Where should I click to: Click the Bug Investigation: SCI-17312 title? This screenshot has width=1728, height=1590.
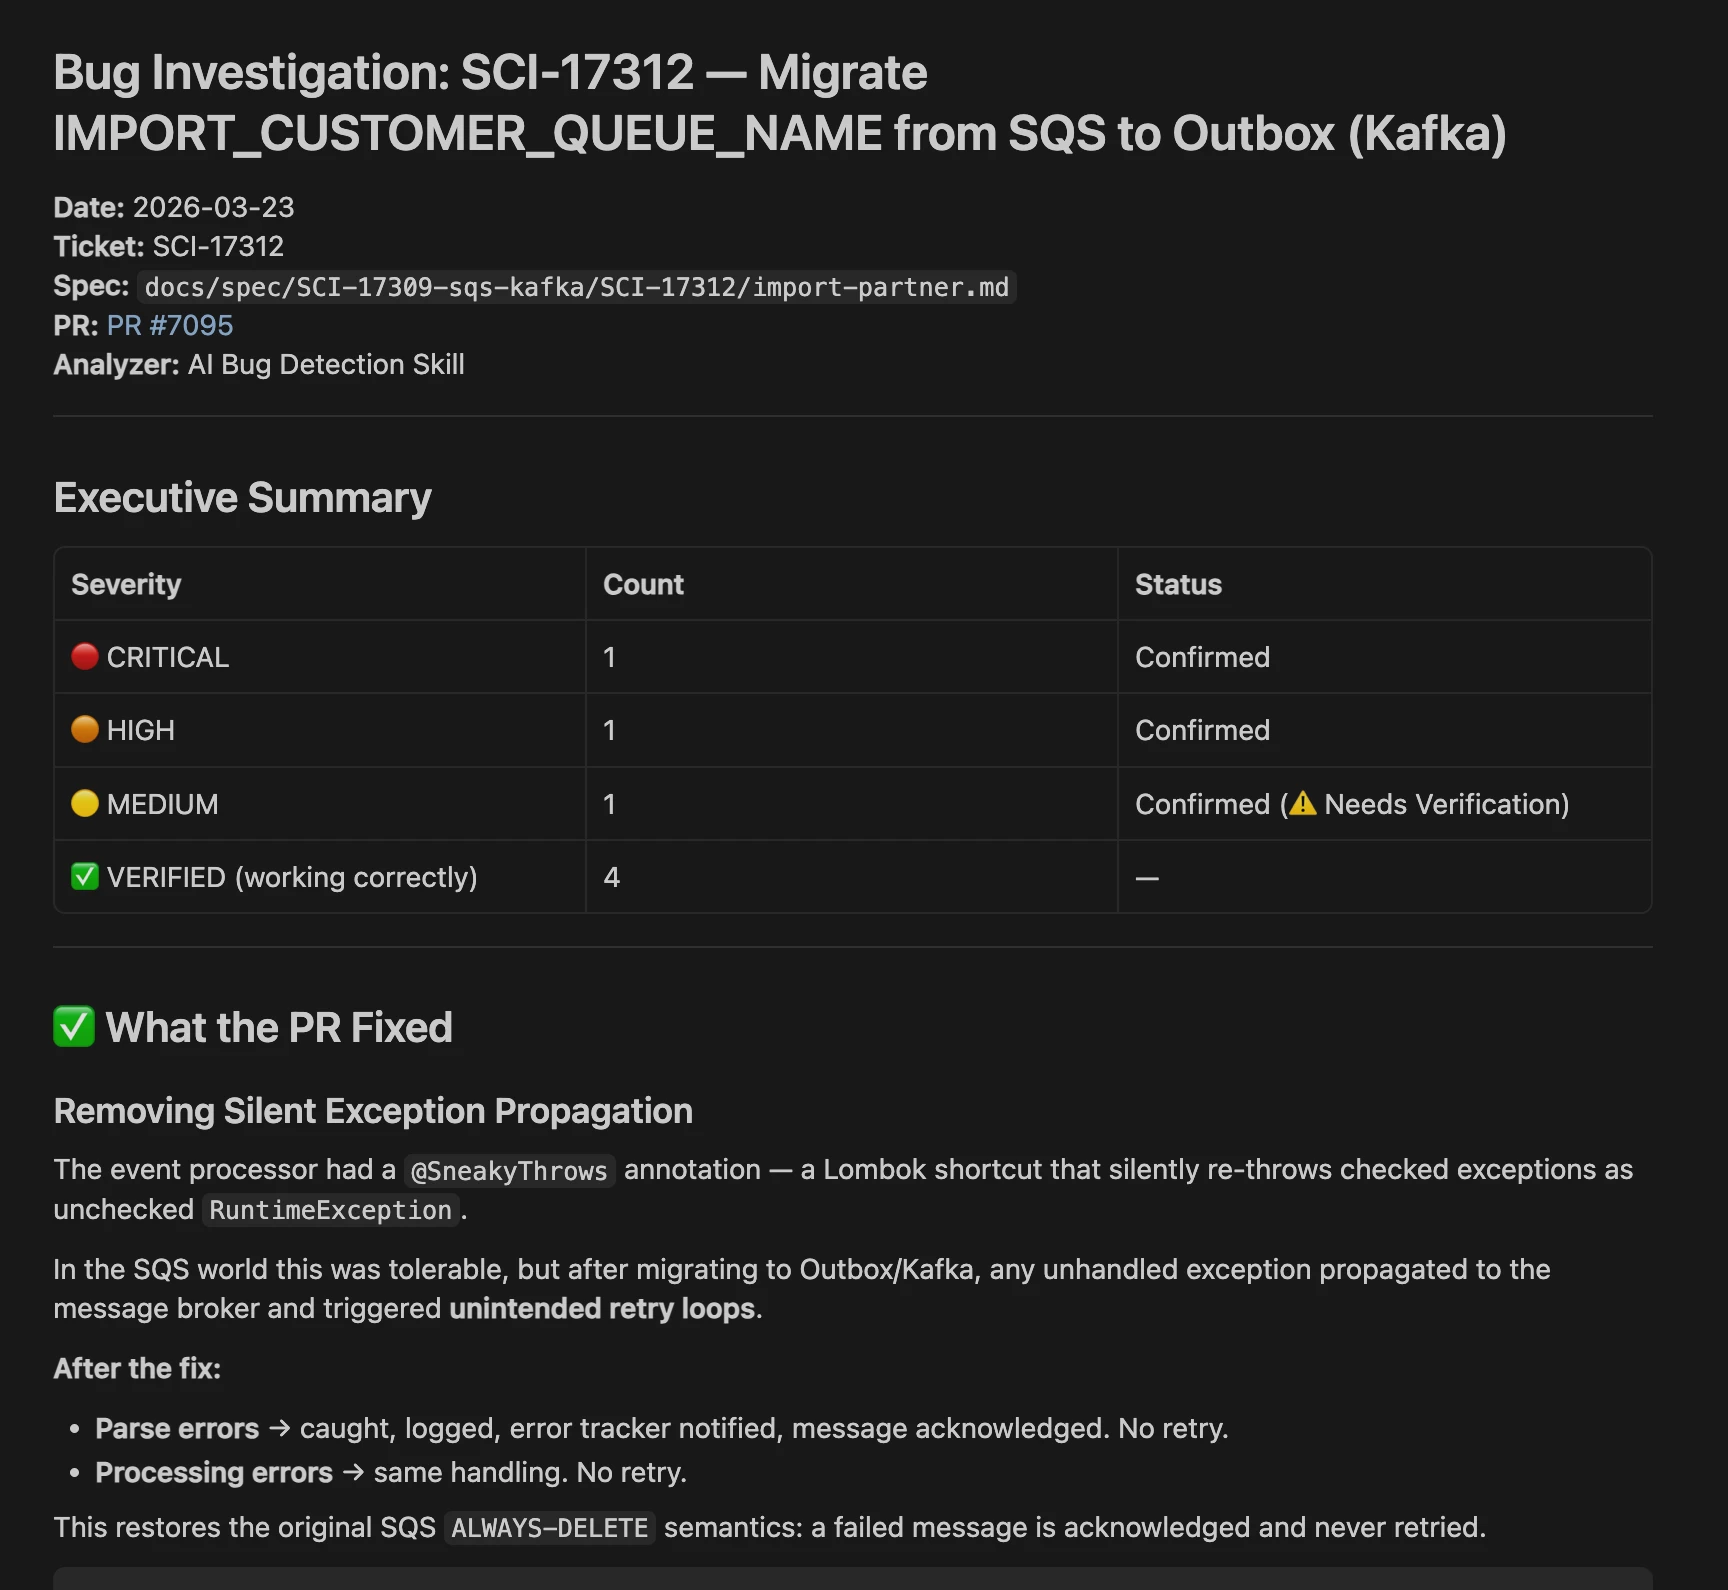click(780, 103)
